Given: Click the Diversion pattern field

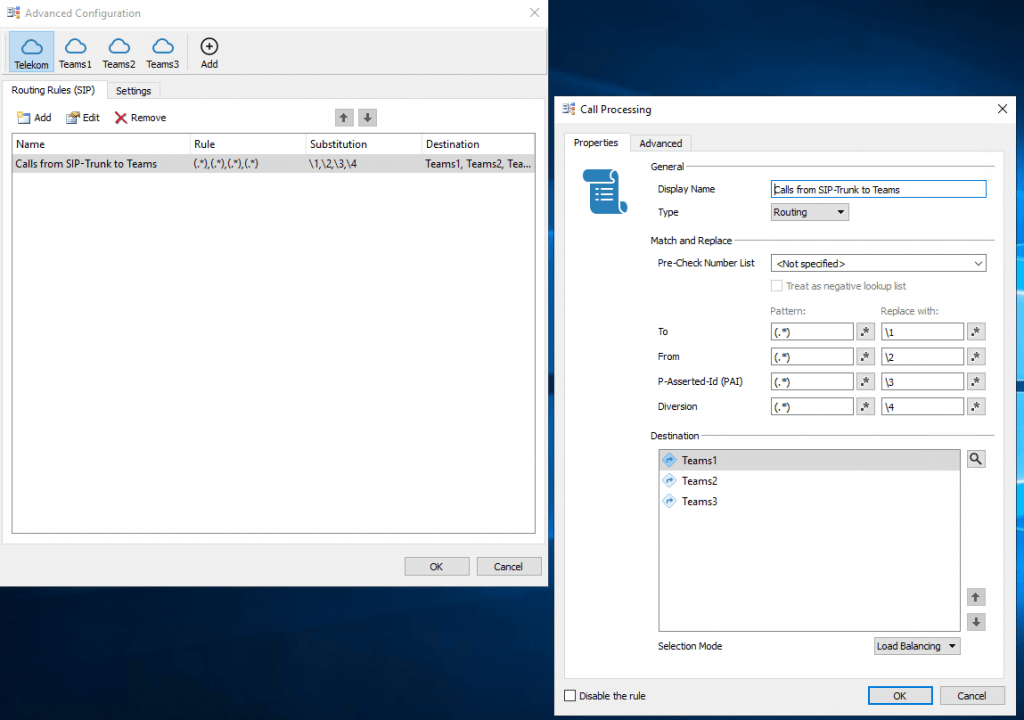Looking at the screenshot, I should point(812,406).
